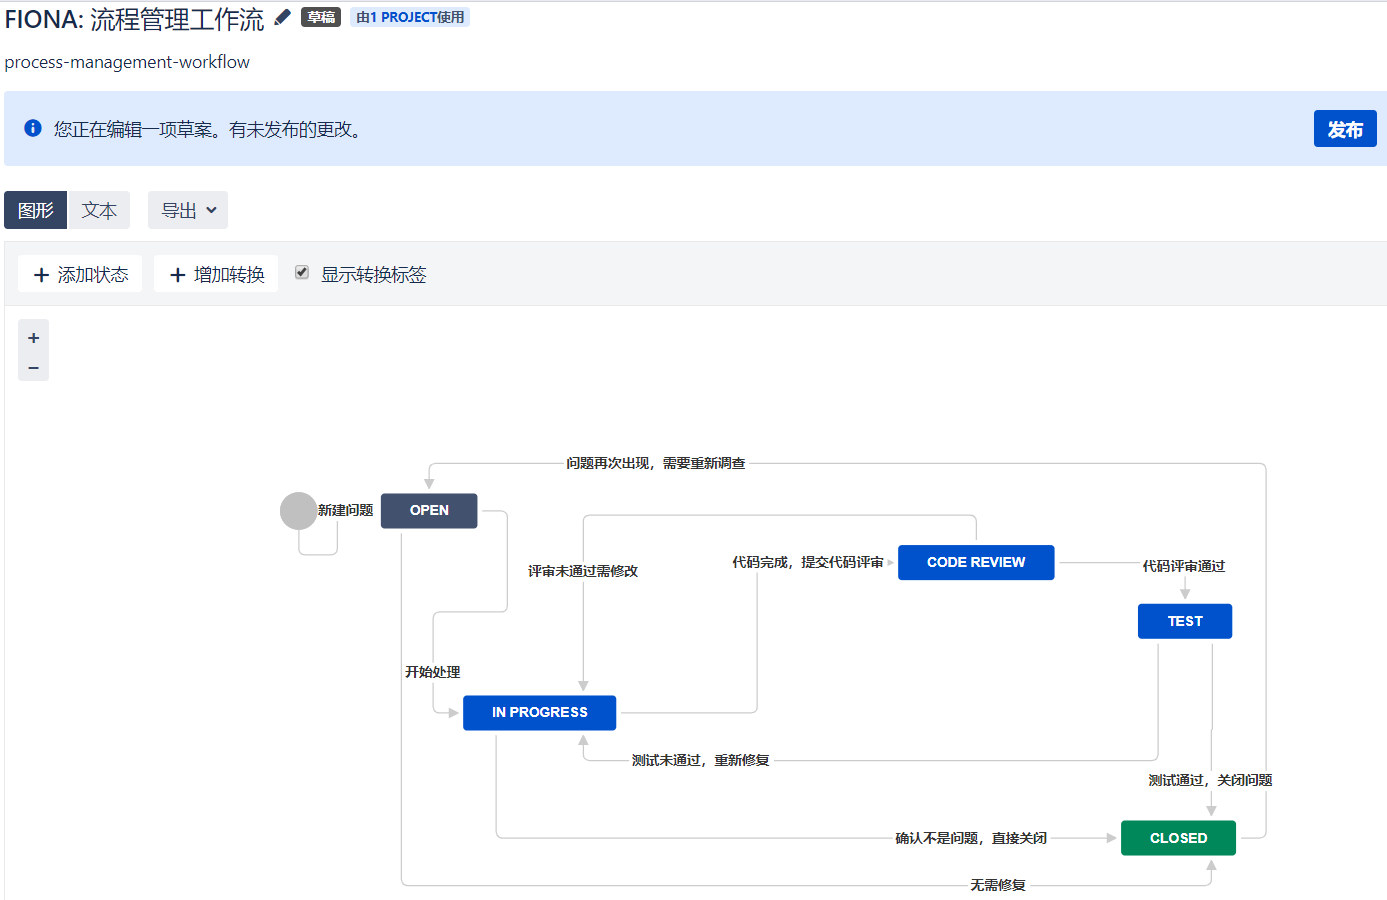Click the 草稿 draft badge
The height and width of the screenshot is (900, 1387).
(x=321, y=17)
